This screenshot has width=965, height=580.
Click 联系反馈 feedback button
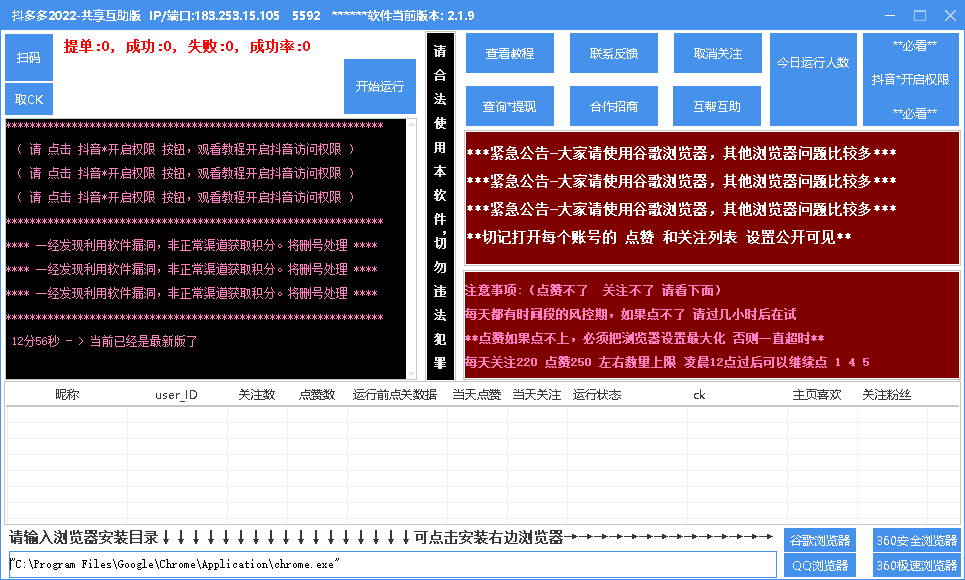pyautogui.click(x=614, y=54)
